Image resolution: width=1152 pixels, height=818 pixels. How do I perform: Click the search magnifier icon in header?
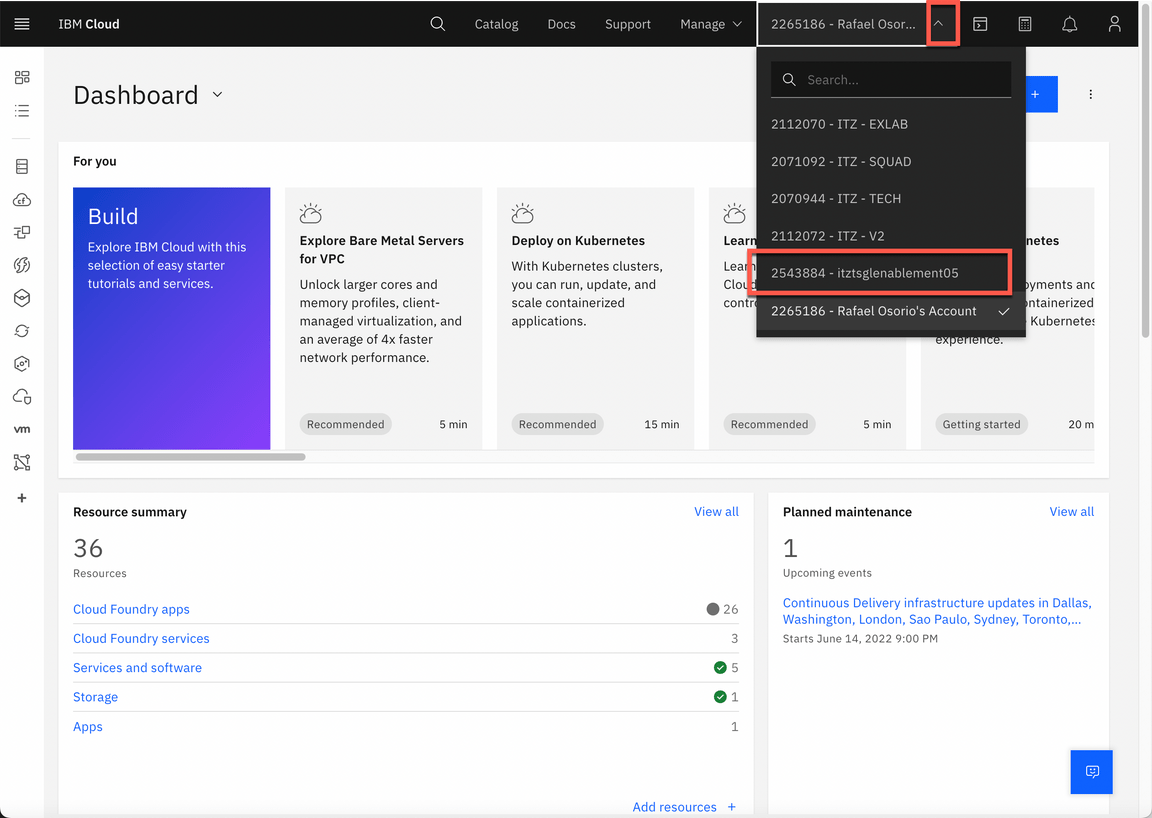click(x=438, y=24)
